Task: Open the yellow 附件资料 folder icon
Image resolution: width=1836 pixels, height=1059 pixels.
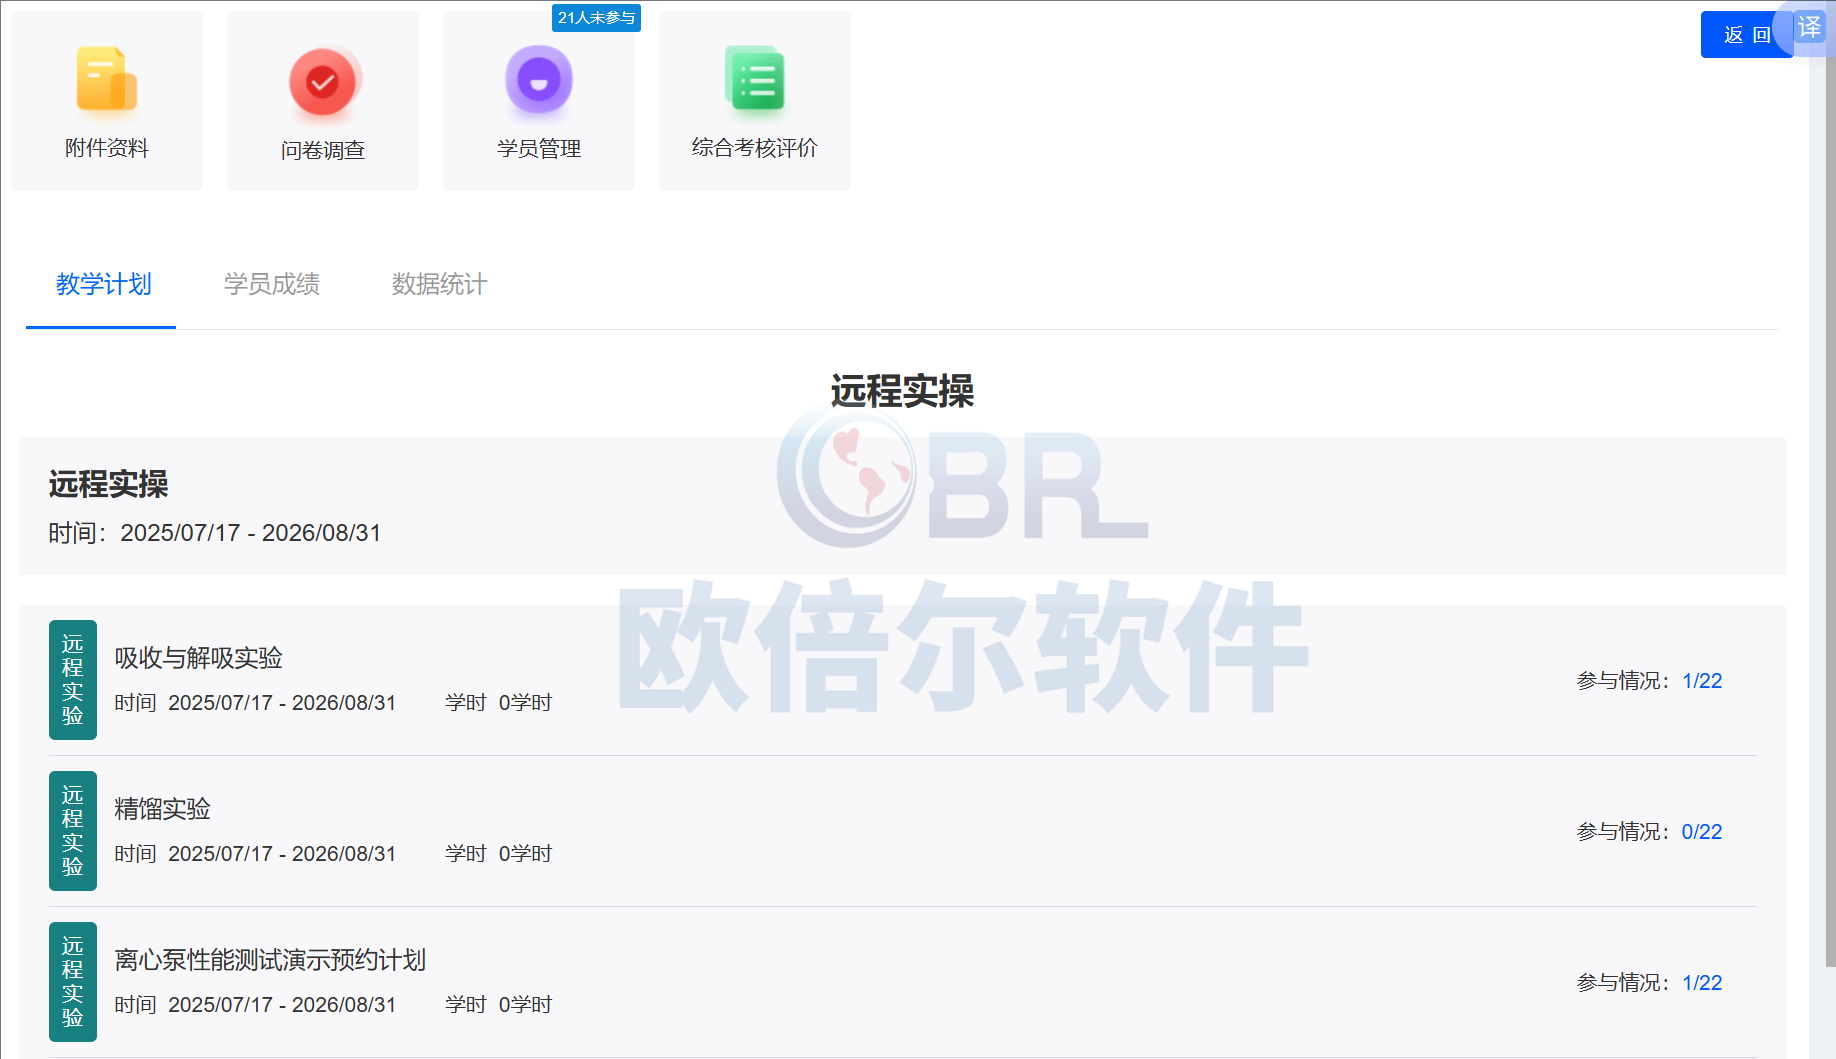Action: pyautogui.click(x=106, y=79)
